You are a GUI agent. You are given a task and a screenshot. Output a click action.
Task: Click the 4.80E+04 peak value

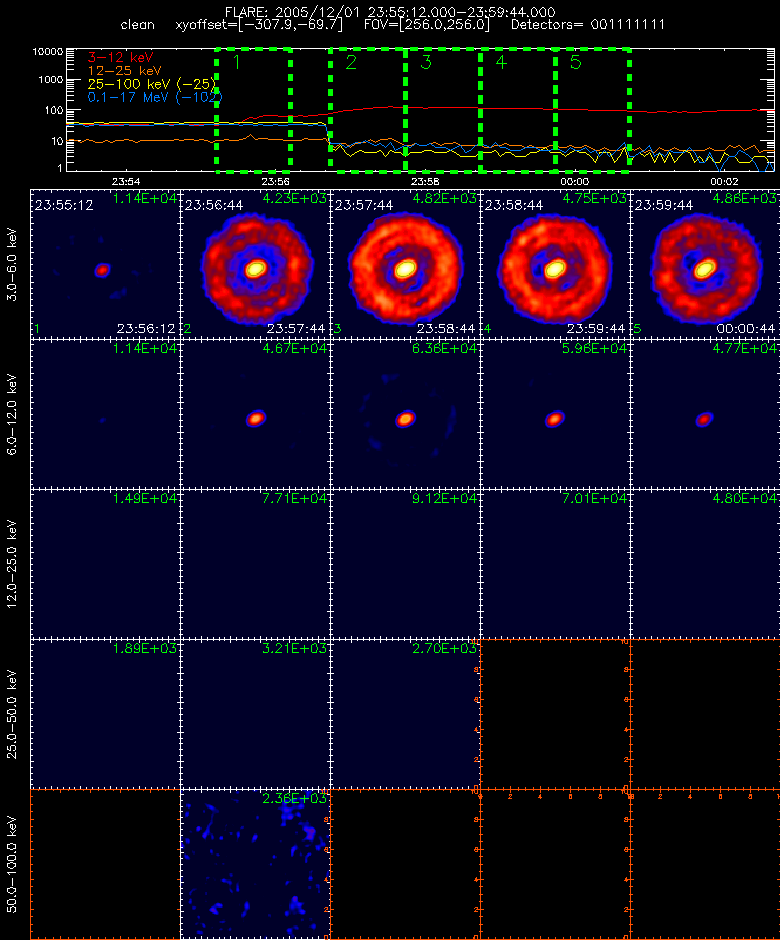point(744,498)
